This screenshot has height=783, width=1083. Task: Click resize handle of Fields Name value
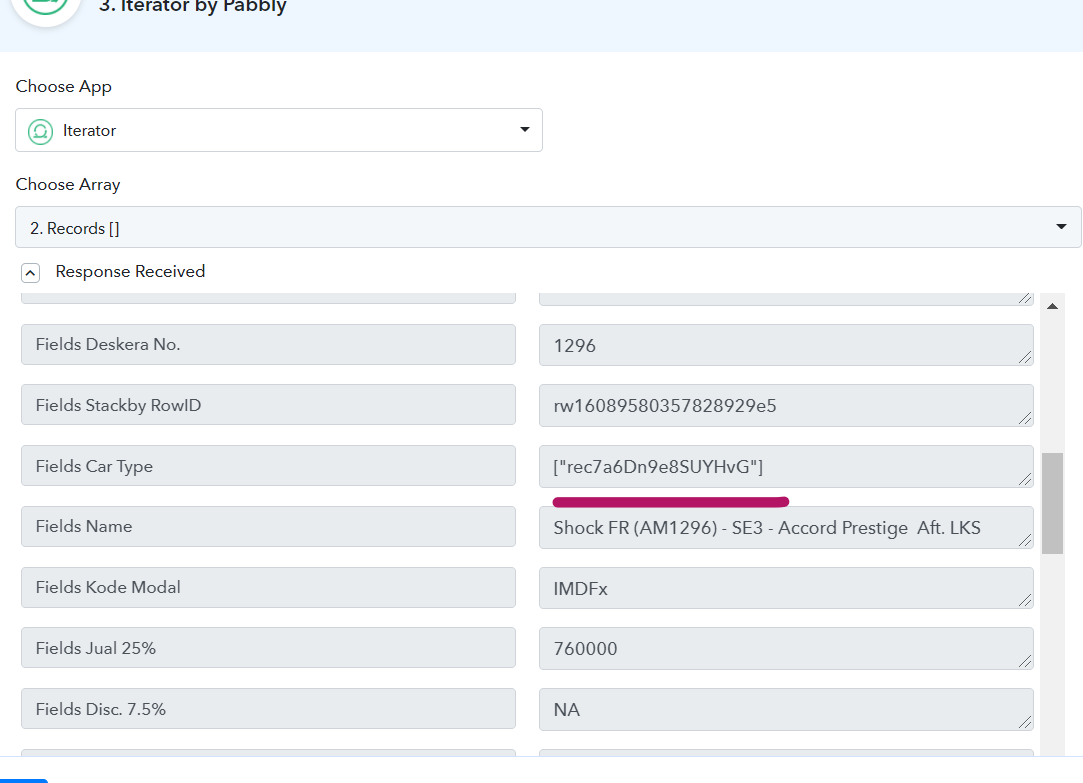click(x=1025, y=541)
